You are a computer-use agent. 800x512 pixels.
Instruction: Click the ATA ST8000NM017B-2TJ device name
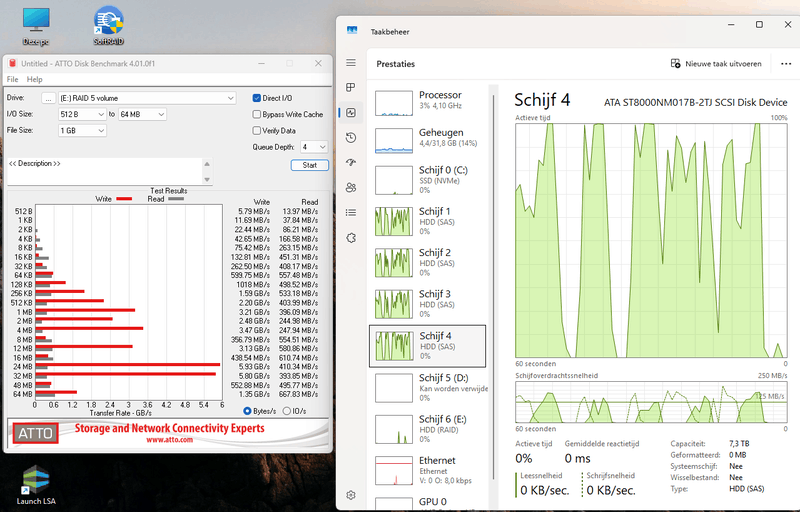(x=695, y=103)
